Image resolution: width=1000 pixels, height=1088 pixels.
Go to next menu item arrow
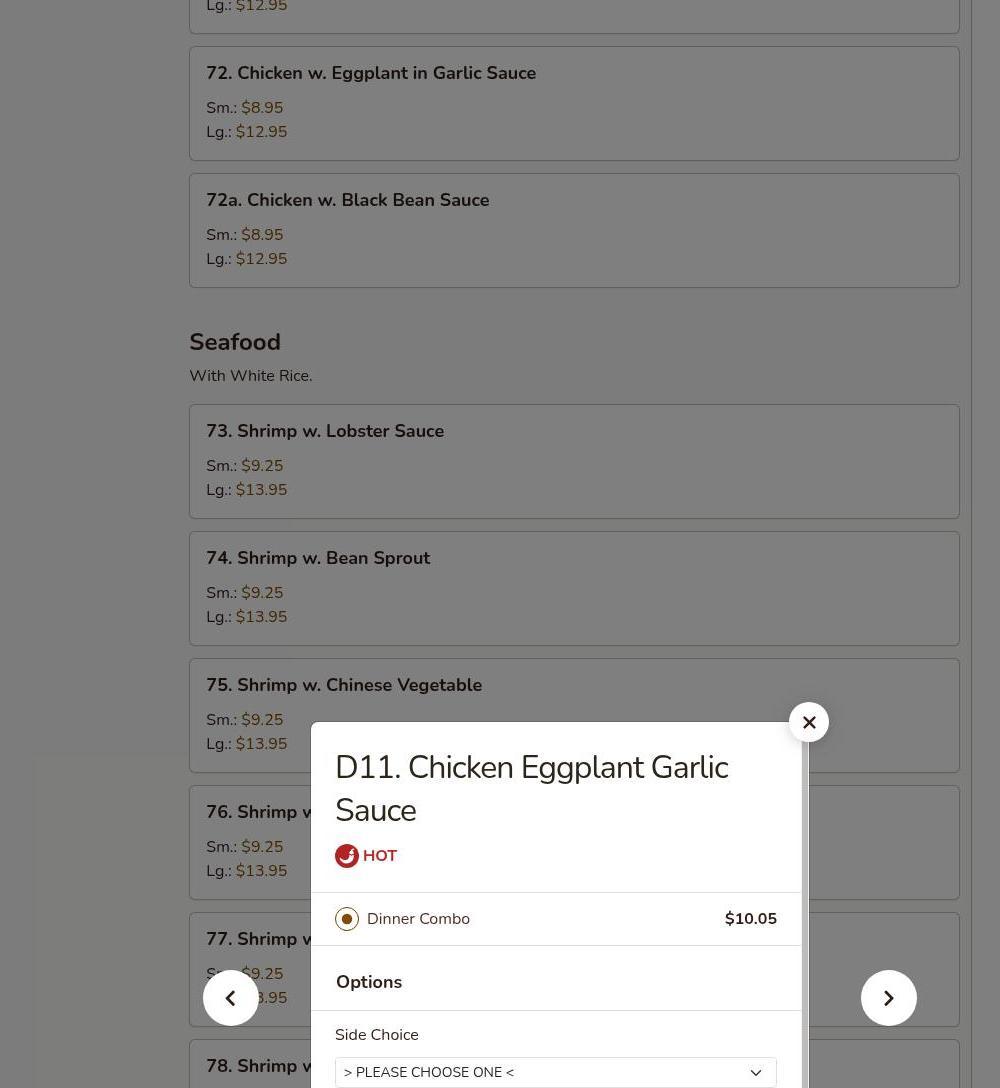click(x=888, y=998)
